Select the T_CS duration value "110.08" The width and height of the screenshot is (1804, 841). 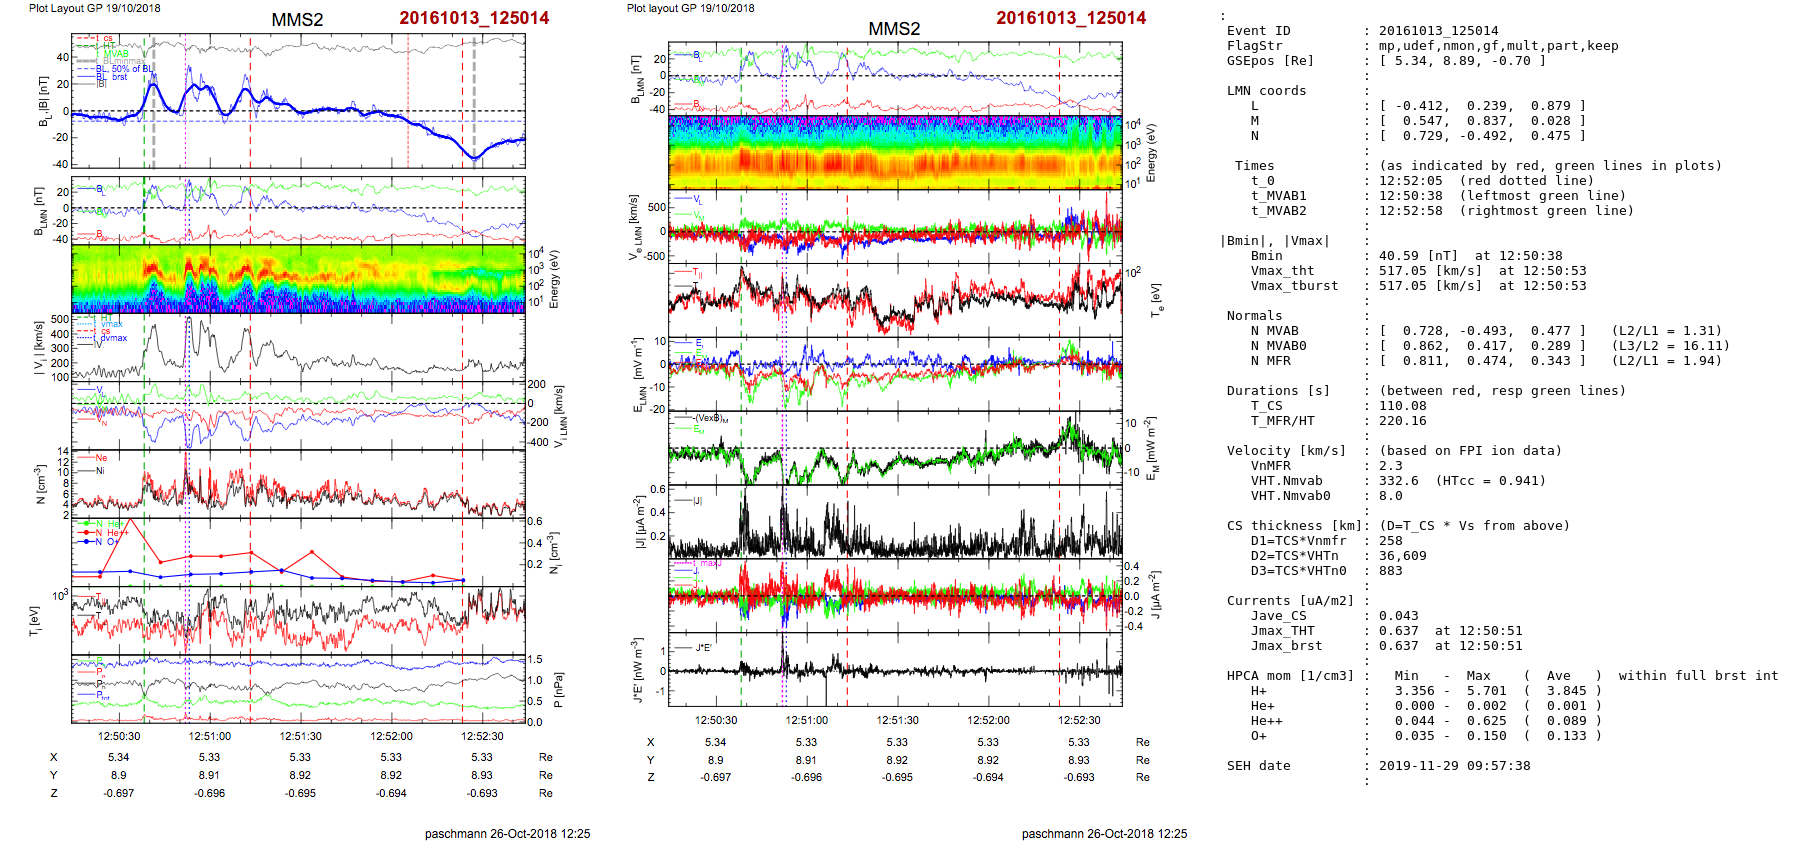pos(1402,406)
